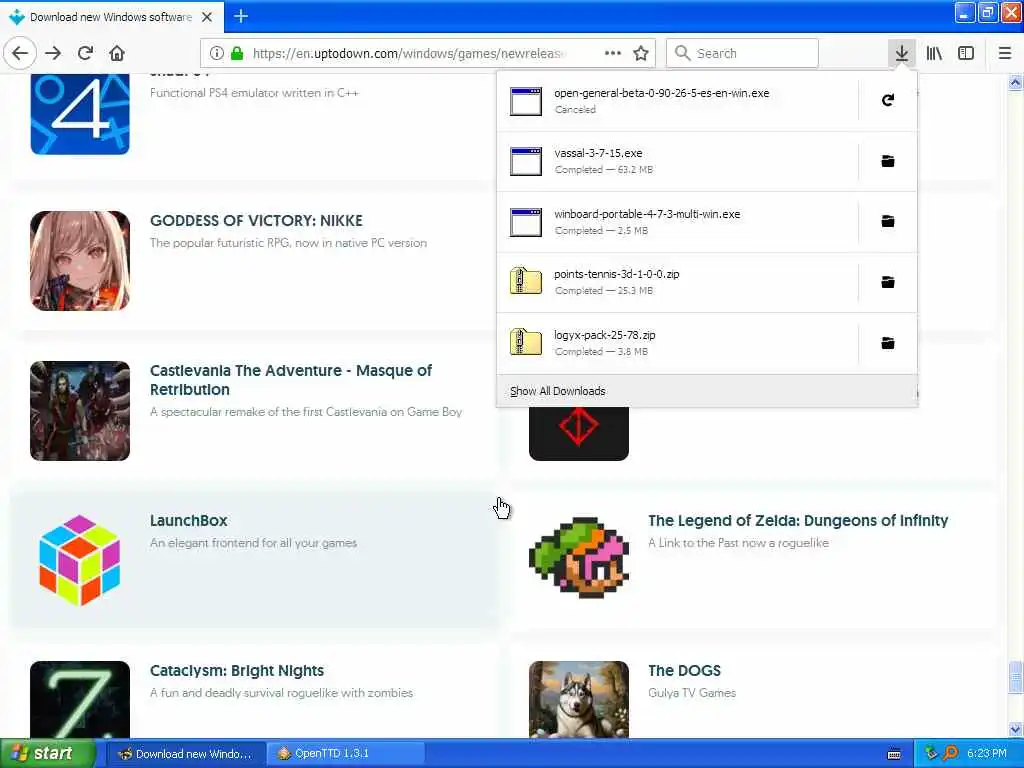Open the page actions three-dot menu
Screen dimensions: 1024x768
pyautogui.click(x=613, y=54)
